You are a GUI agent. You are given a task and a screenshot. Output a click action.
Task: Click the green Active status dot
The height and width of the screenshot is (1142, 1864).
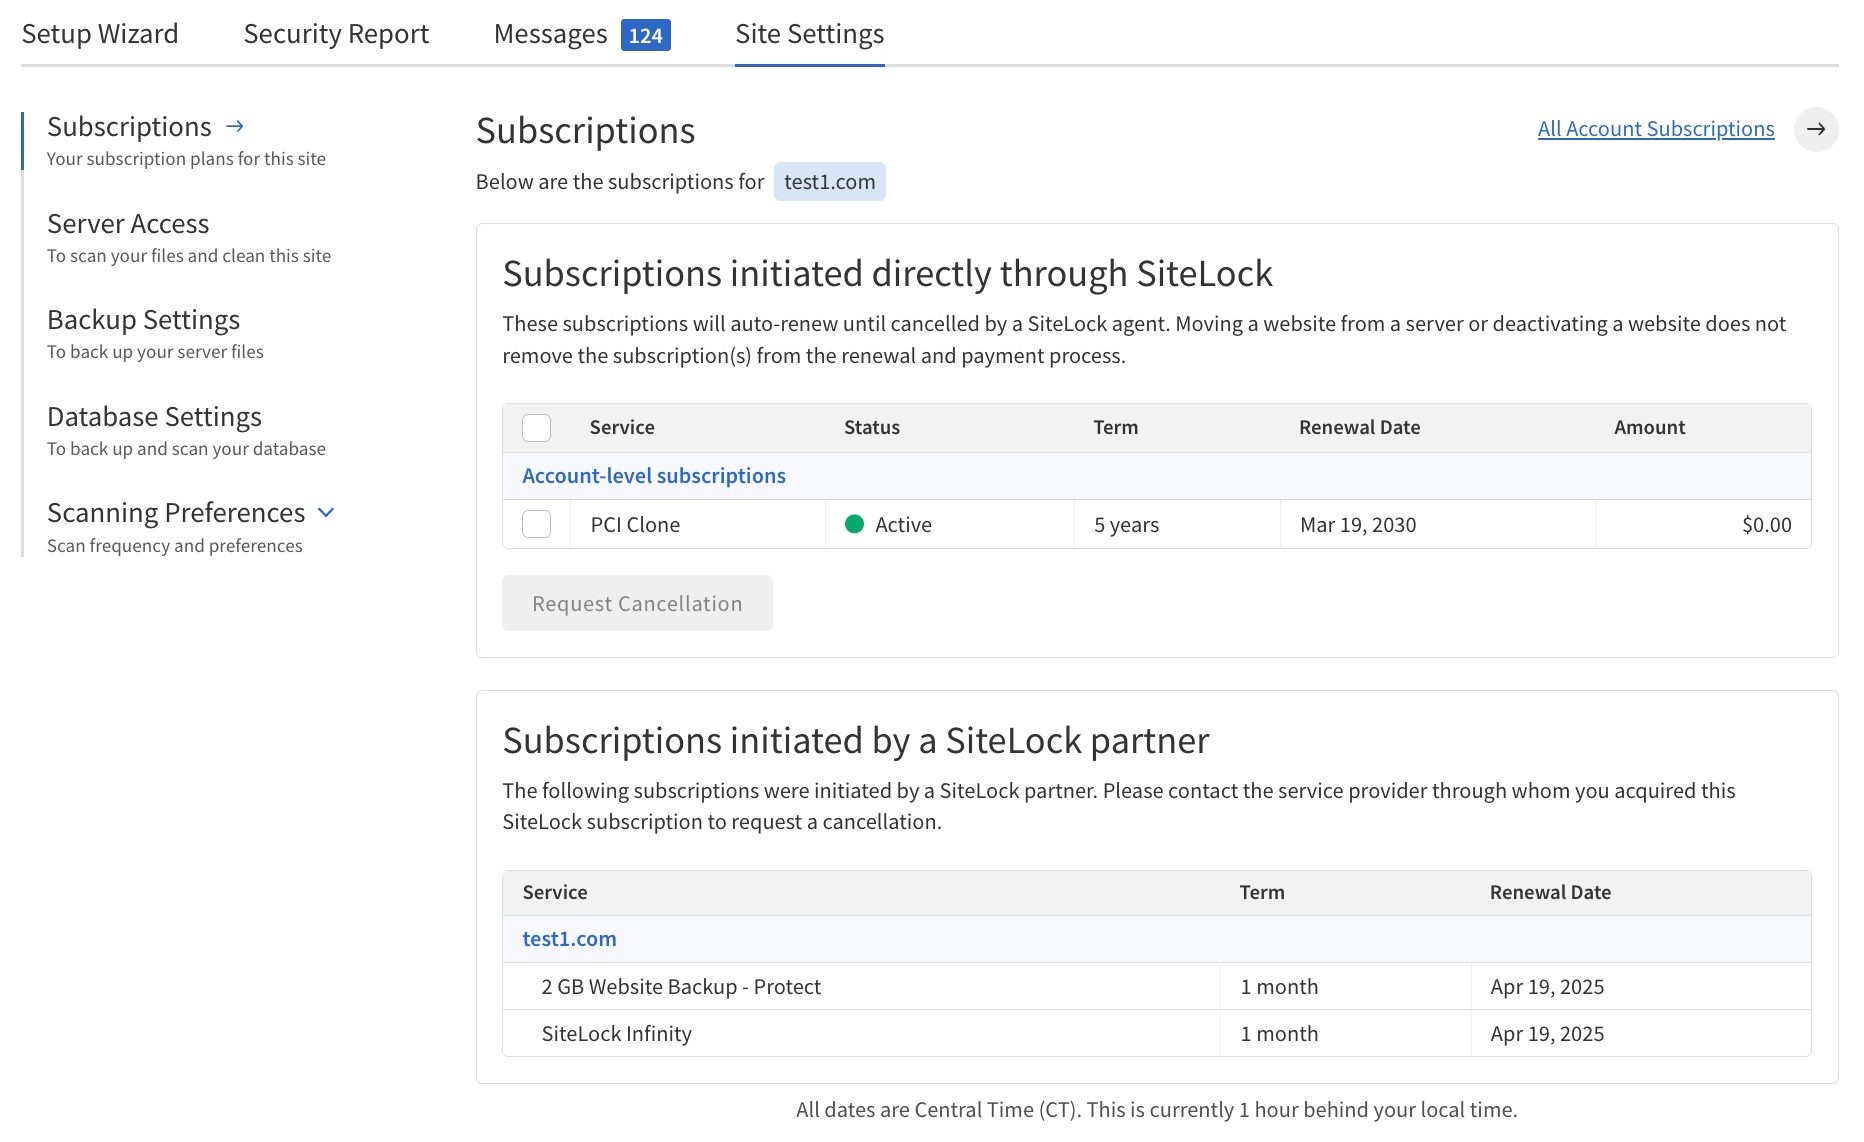(x=854, y=524)
